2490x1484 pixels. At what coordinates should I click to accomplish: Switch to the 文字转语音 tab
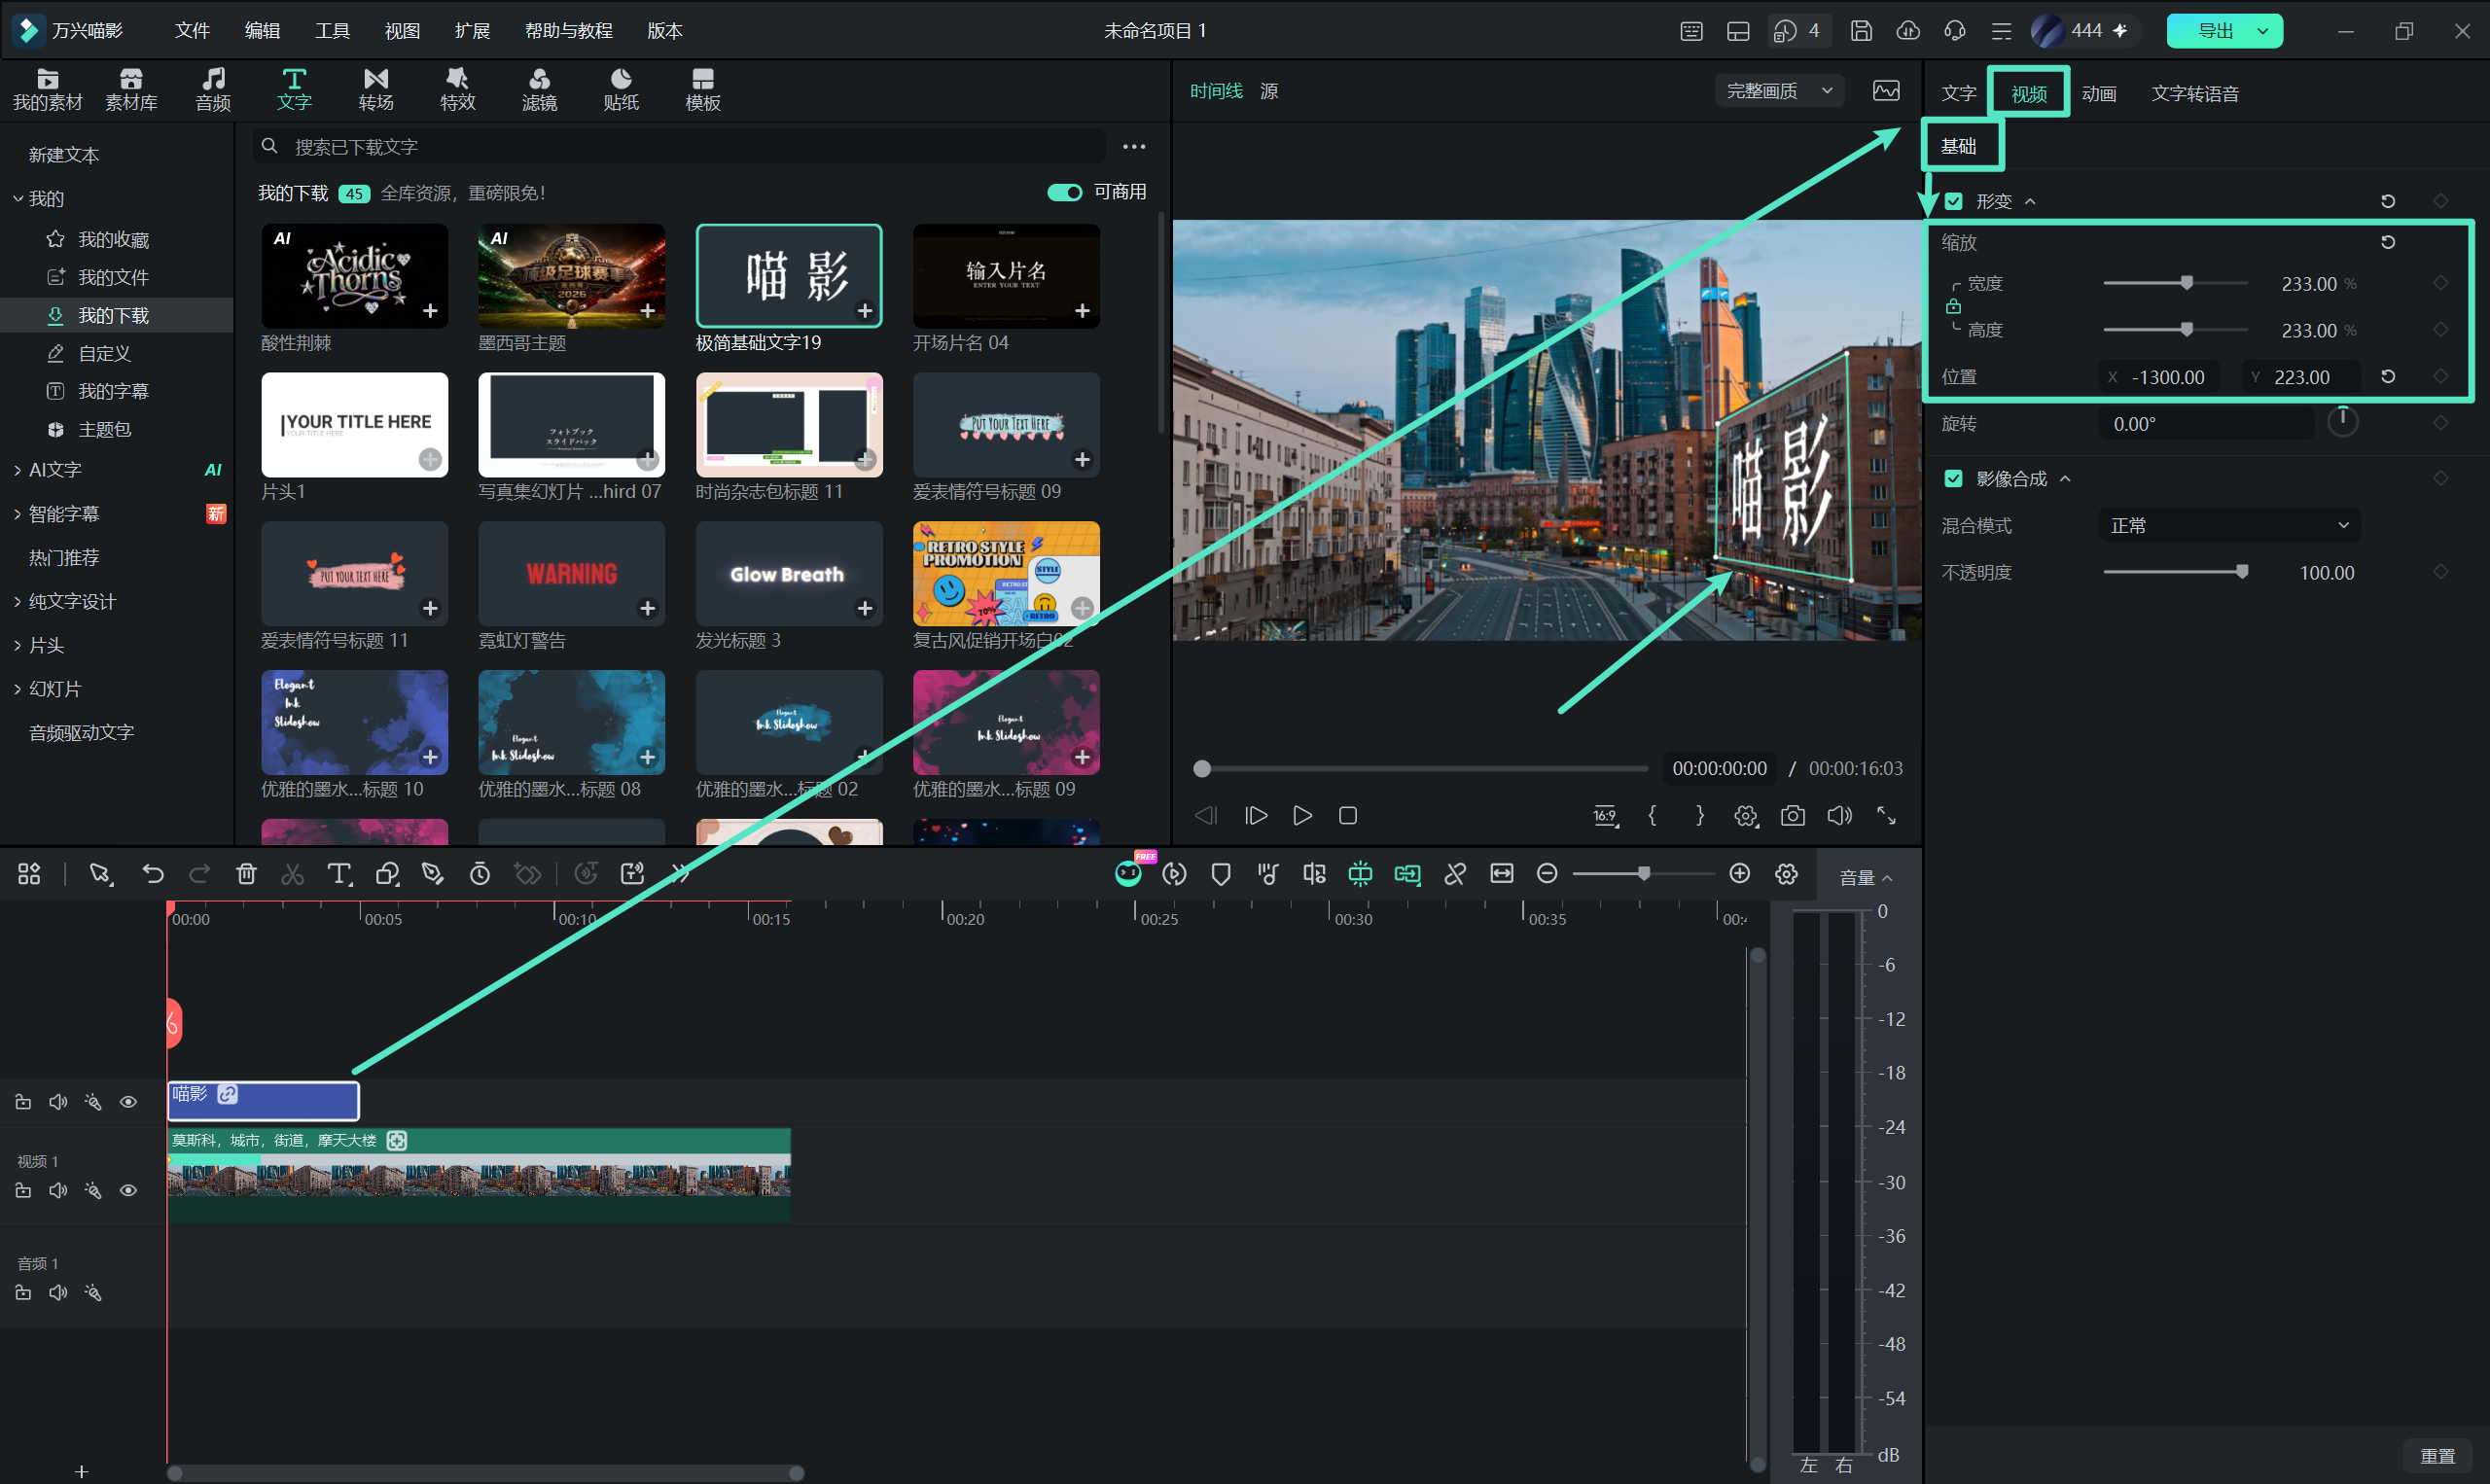(x=2195, y=94)
